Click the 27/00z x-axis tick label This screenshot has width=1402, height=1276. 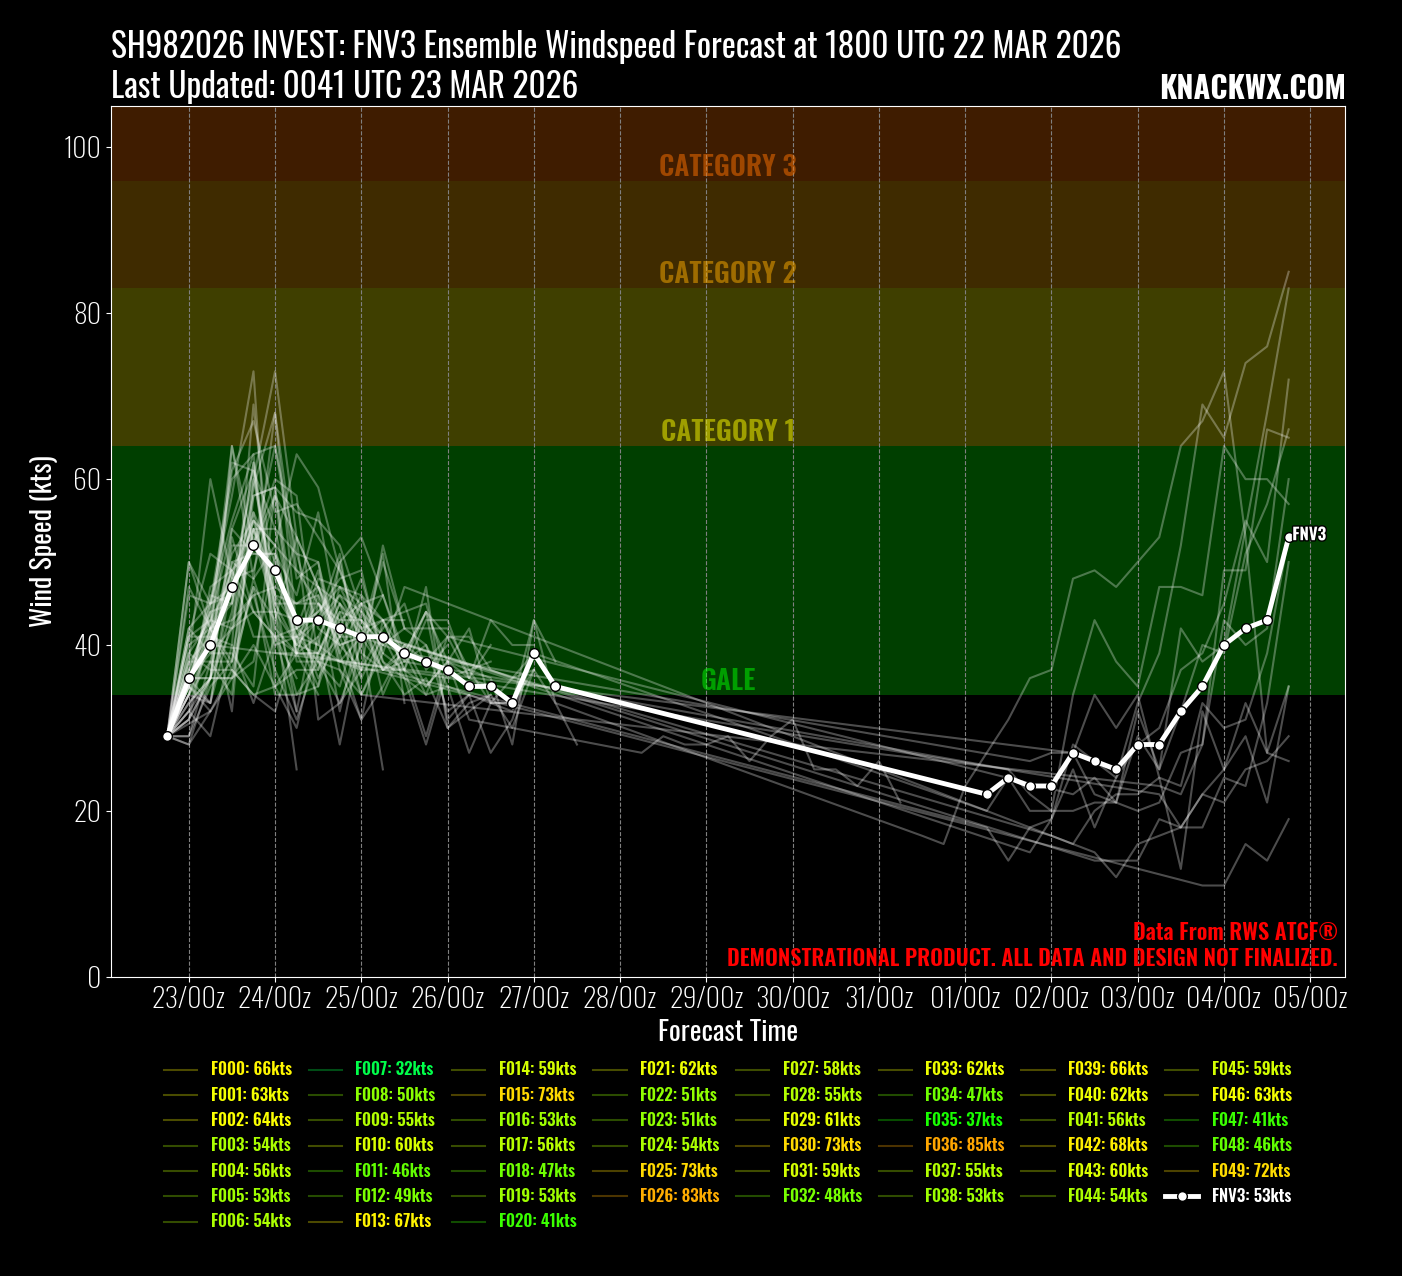pos(534,998)
